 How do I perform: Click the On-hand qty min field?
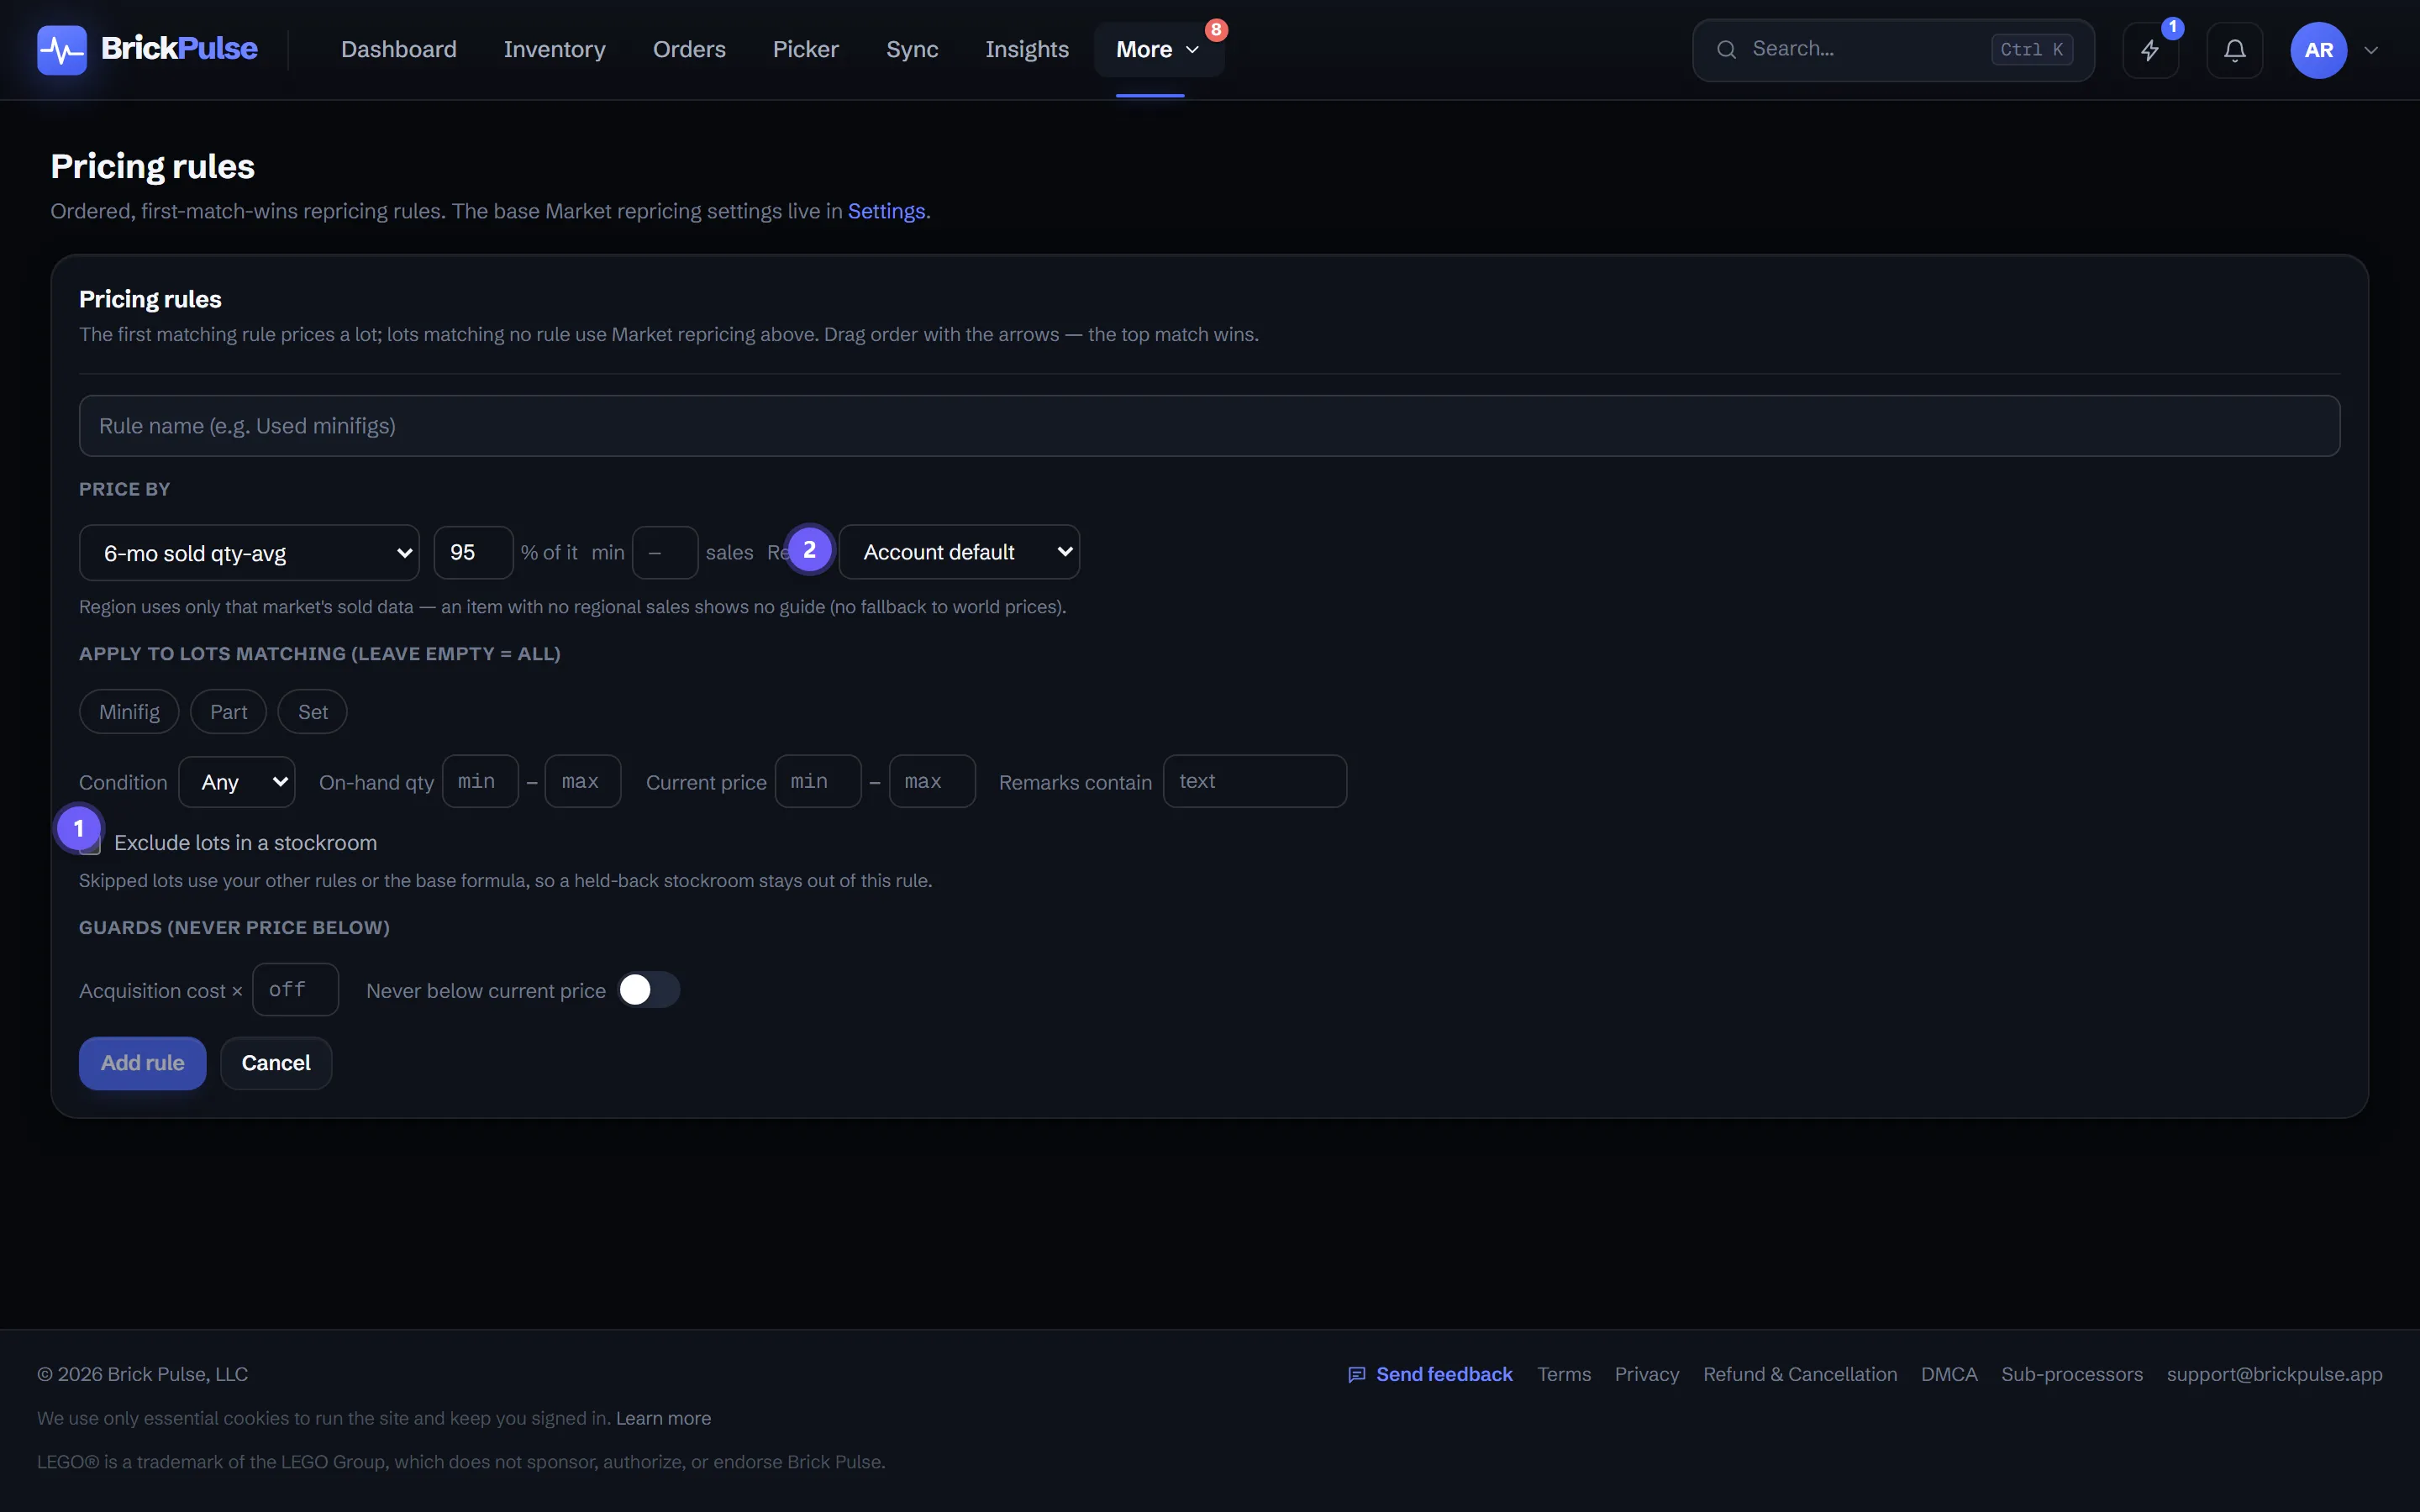pyautogui.click(x=480, y=782)
